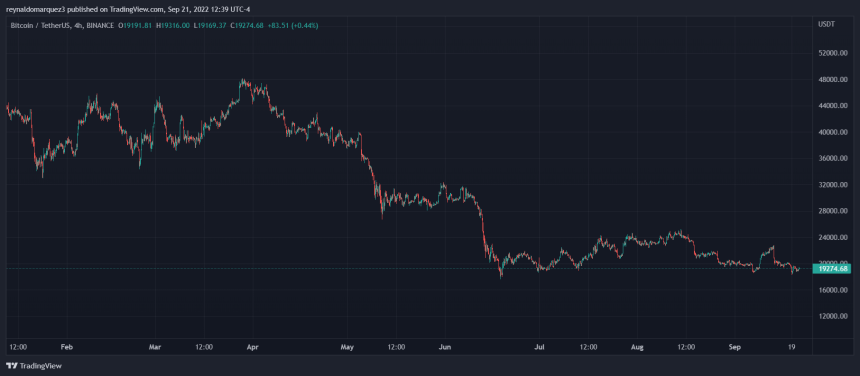Screen dimensions: 860x376
Task: Click the 24000.00 price axis label
Action: coord(832,237)
